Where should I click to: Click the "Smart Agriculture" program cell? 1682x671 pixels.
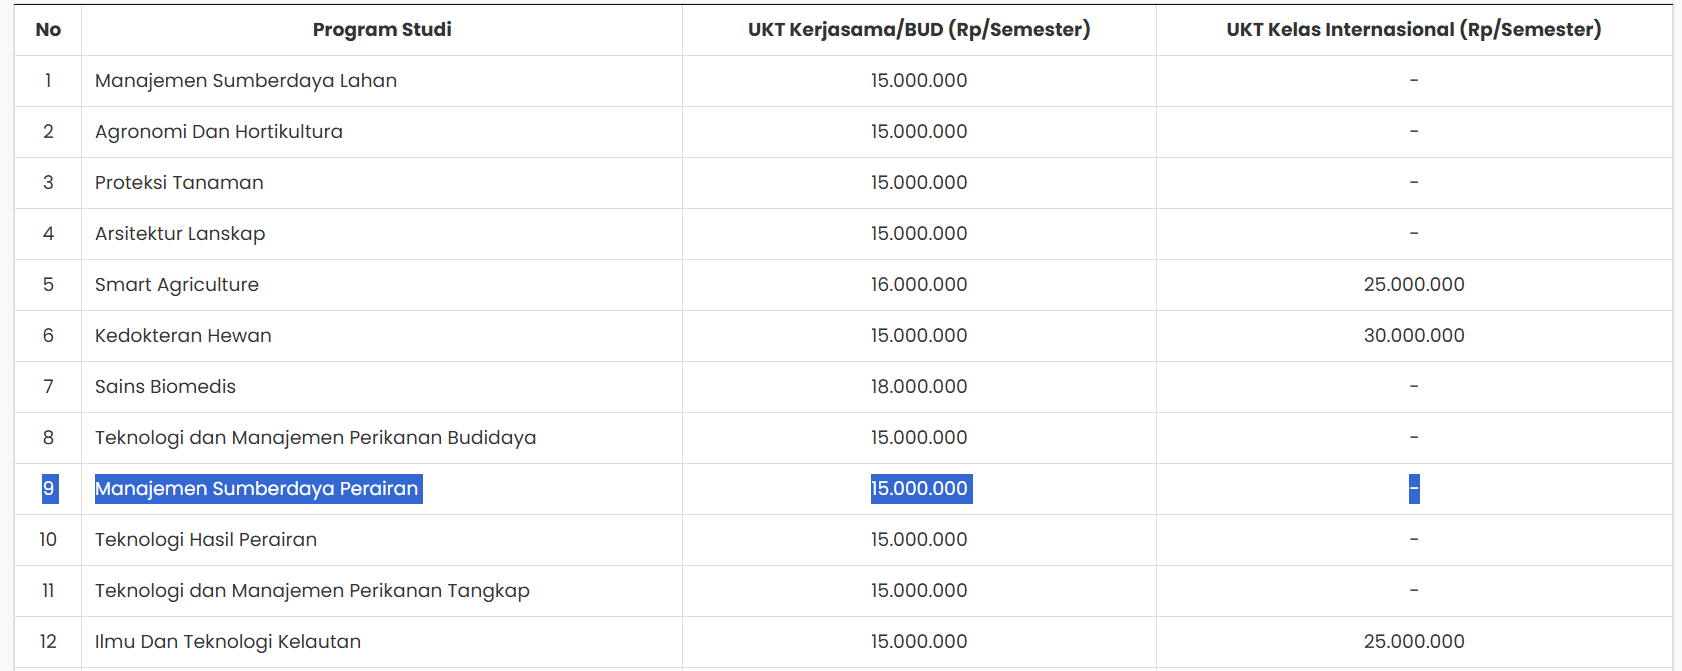coord(177,285)
